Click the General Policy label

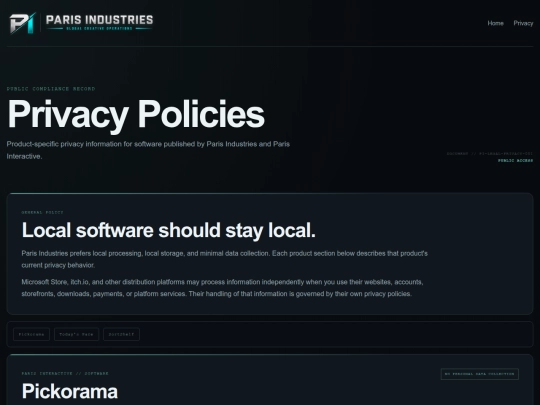[x=42, y=212]
